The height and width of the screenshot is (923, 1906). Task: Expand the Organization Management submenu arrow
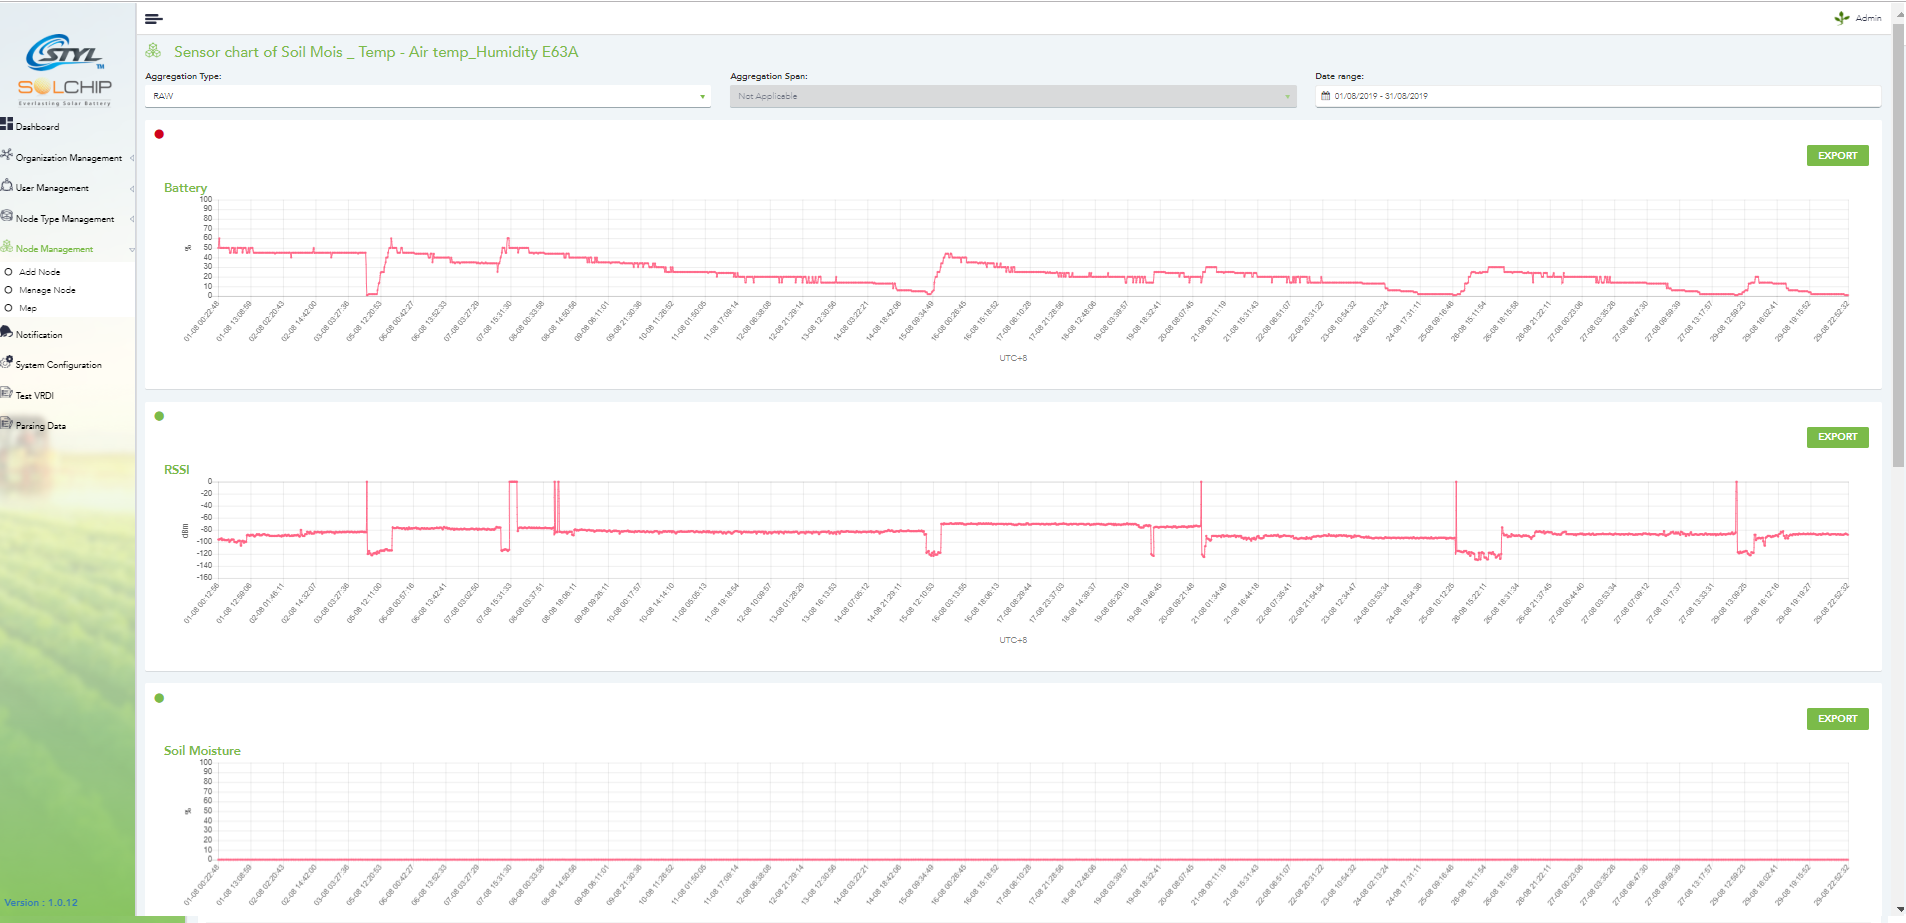[x=131, y=158]
